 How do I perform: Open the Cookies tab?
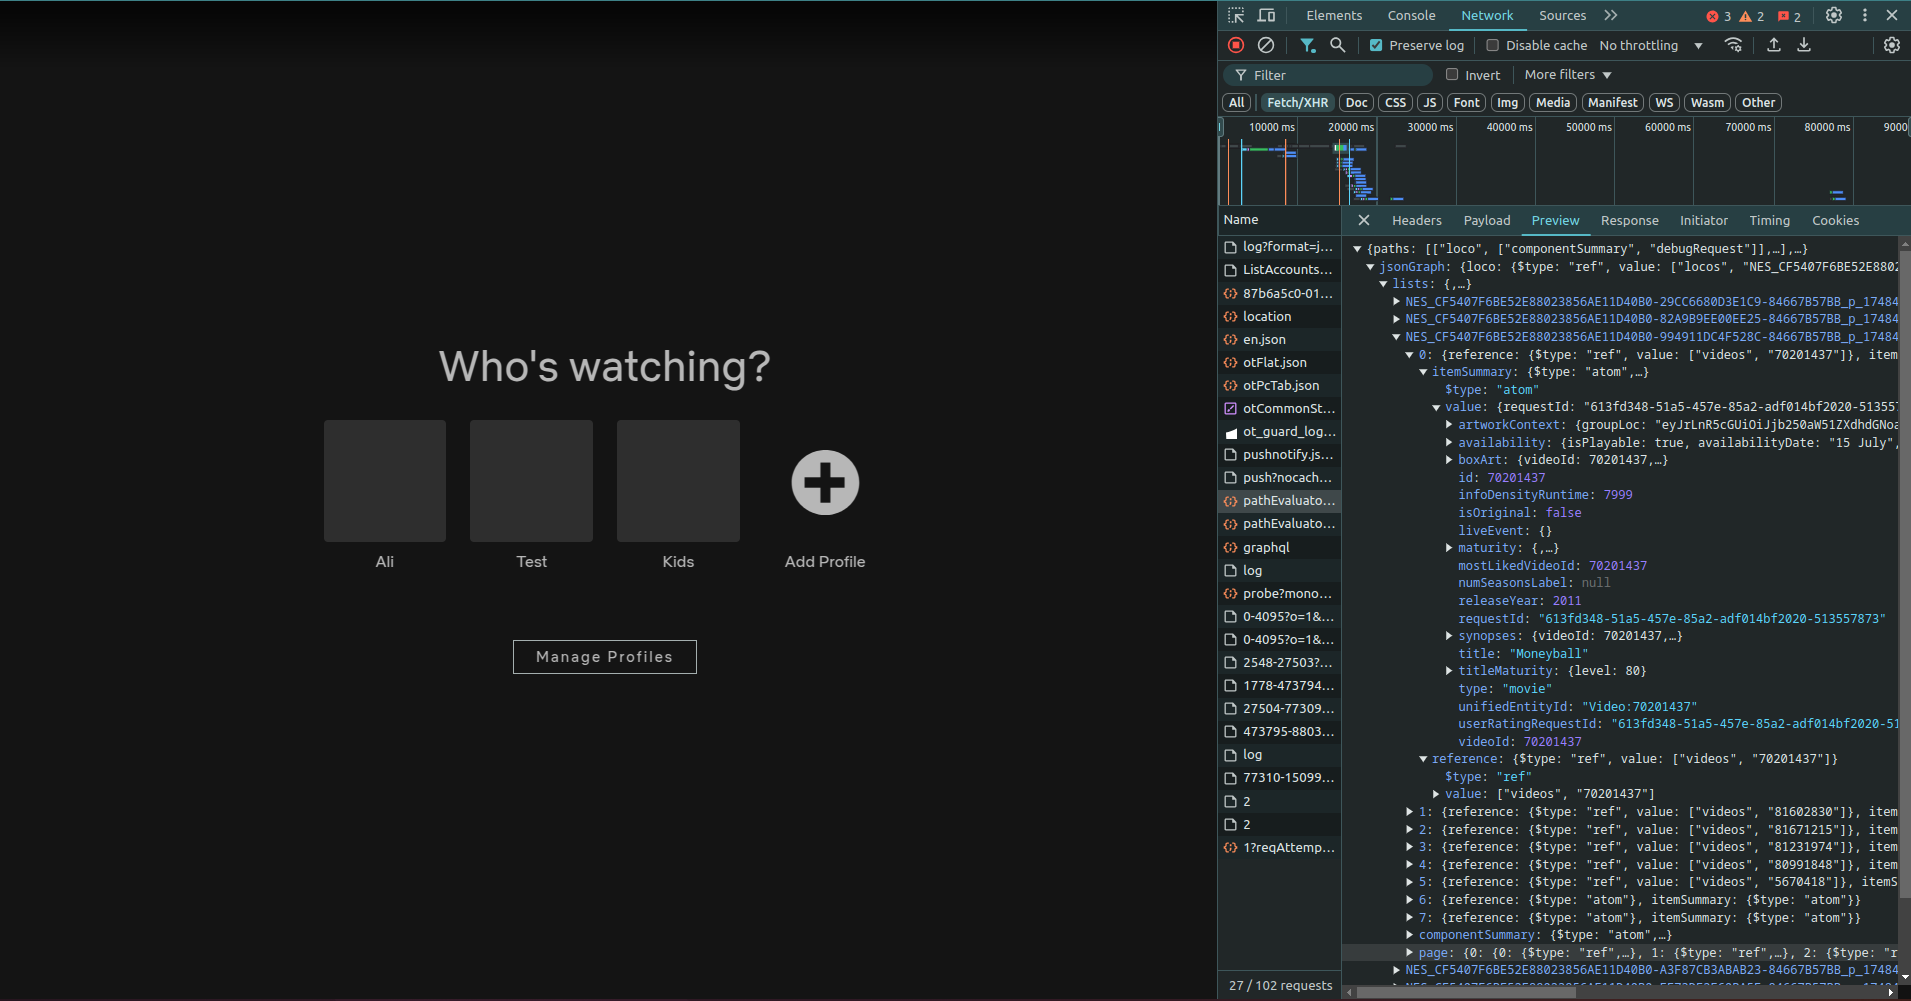(1835, 220)
